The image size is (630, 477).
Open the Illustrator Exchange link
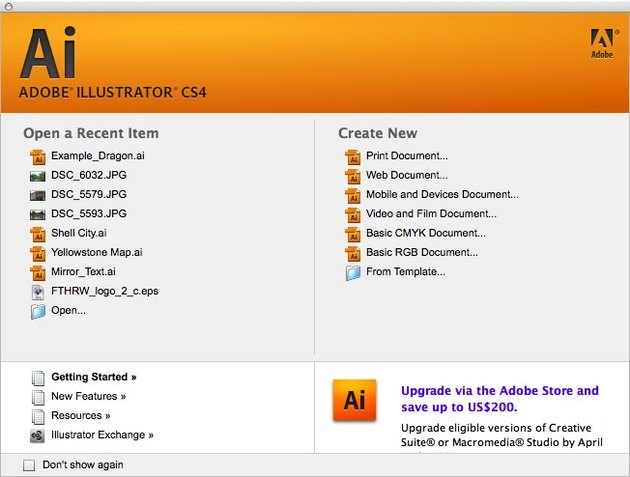(x=102, y=435)
